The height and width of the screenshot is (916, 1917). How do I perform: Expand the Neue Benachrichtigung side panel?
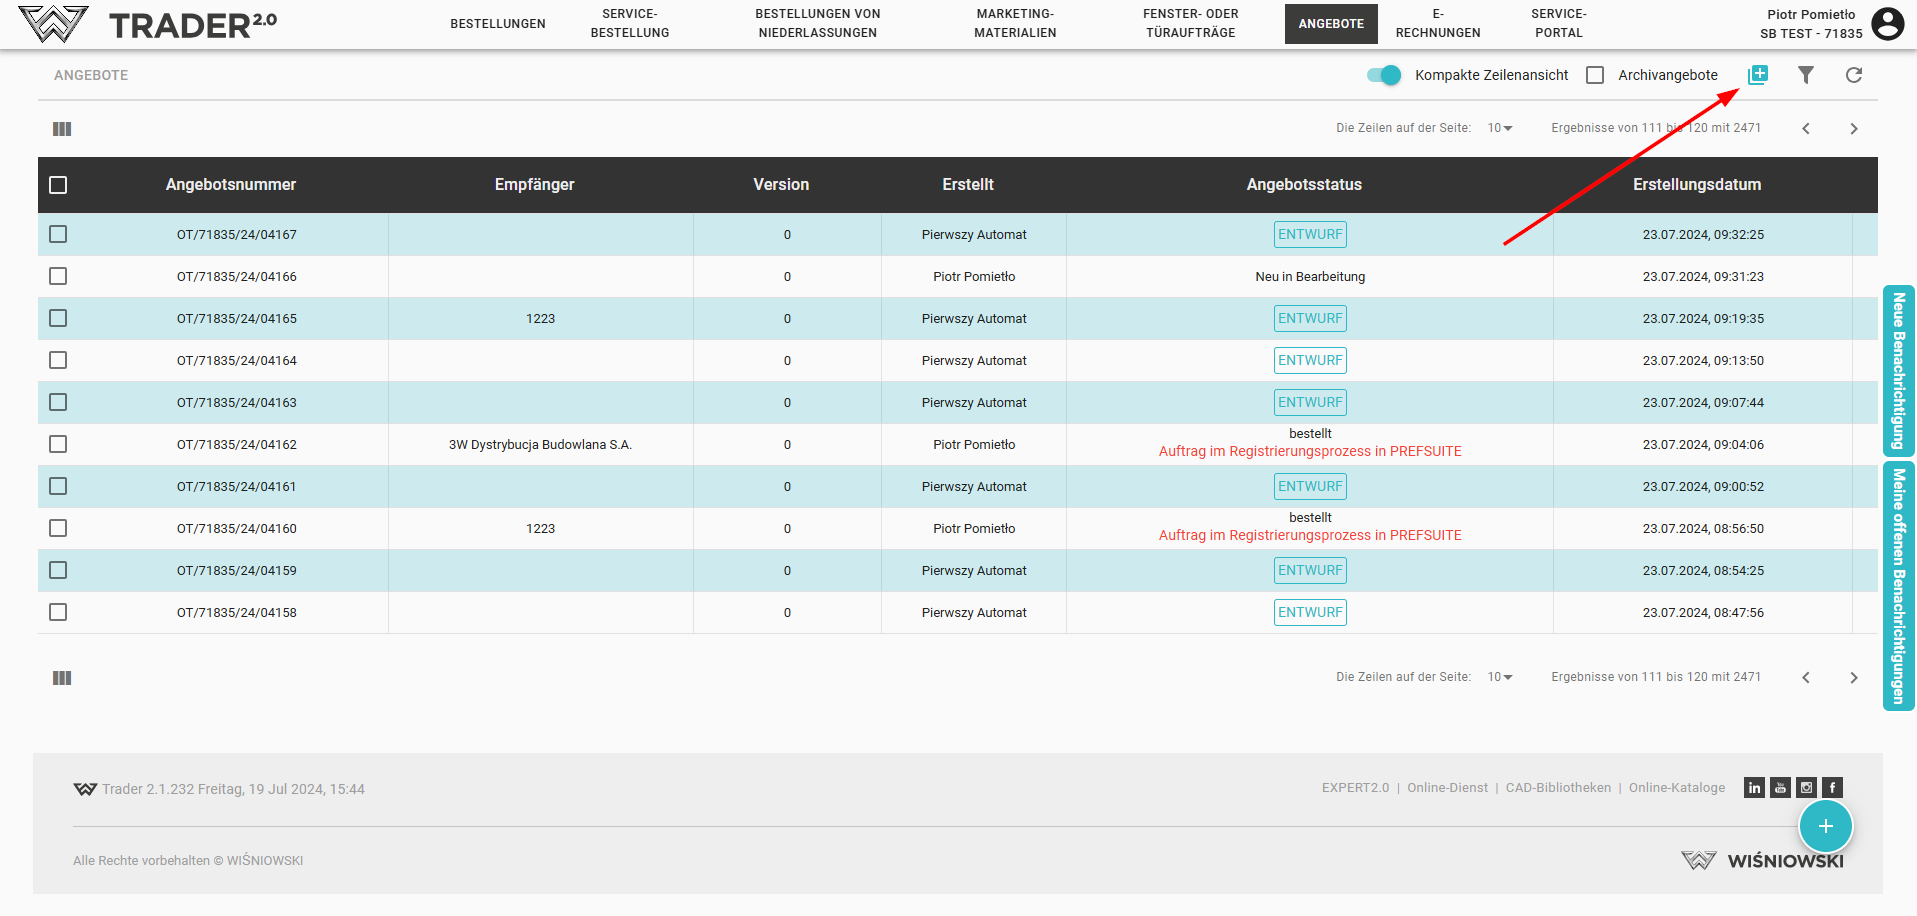(x=1898, y=370)
